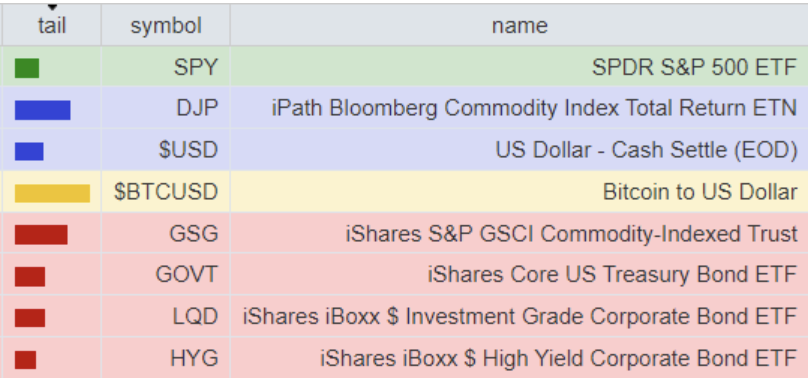Click the red tail bar for GOVT
Viewport: 812px width, 380px height.
(30, 276)
